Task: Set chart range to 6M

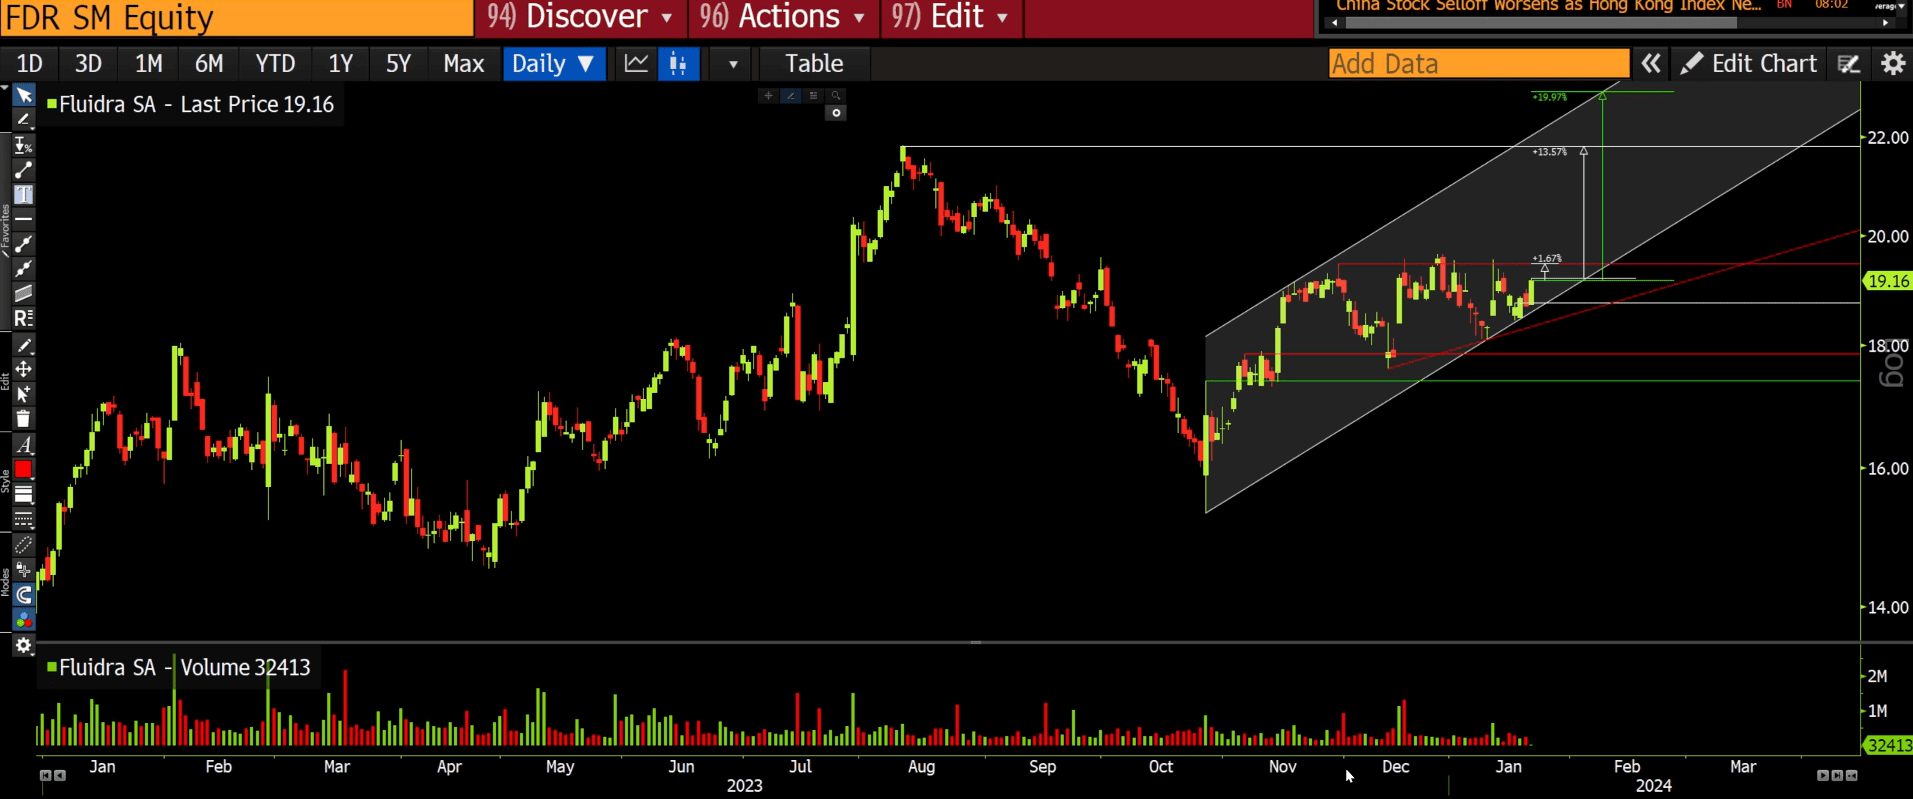Action: pos(208,64)
